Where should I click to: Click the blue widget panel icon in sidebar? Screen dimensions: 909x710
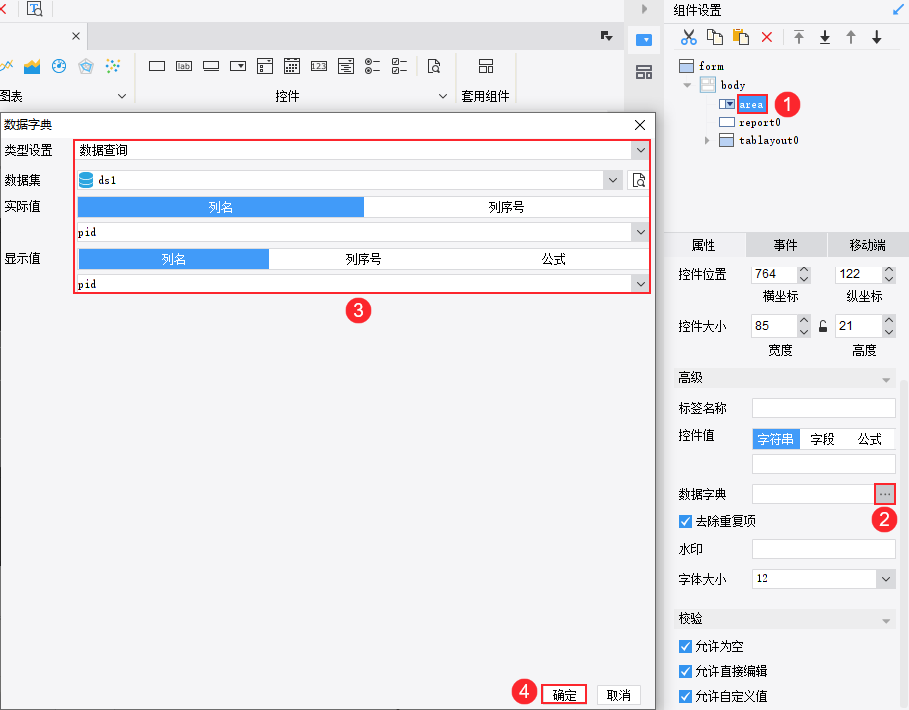pyautogui.click(x=643, y=40)
